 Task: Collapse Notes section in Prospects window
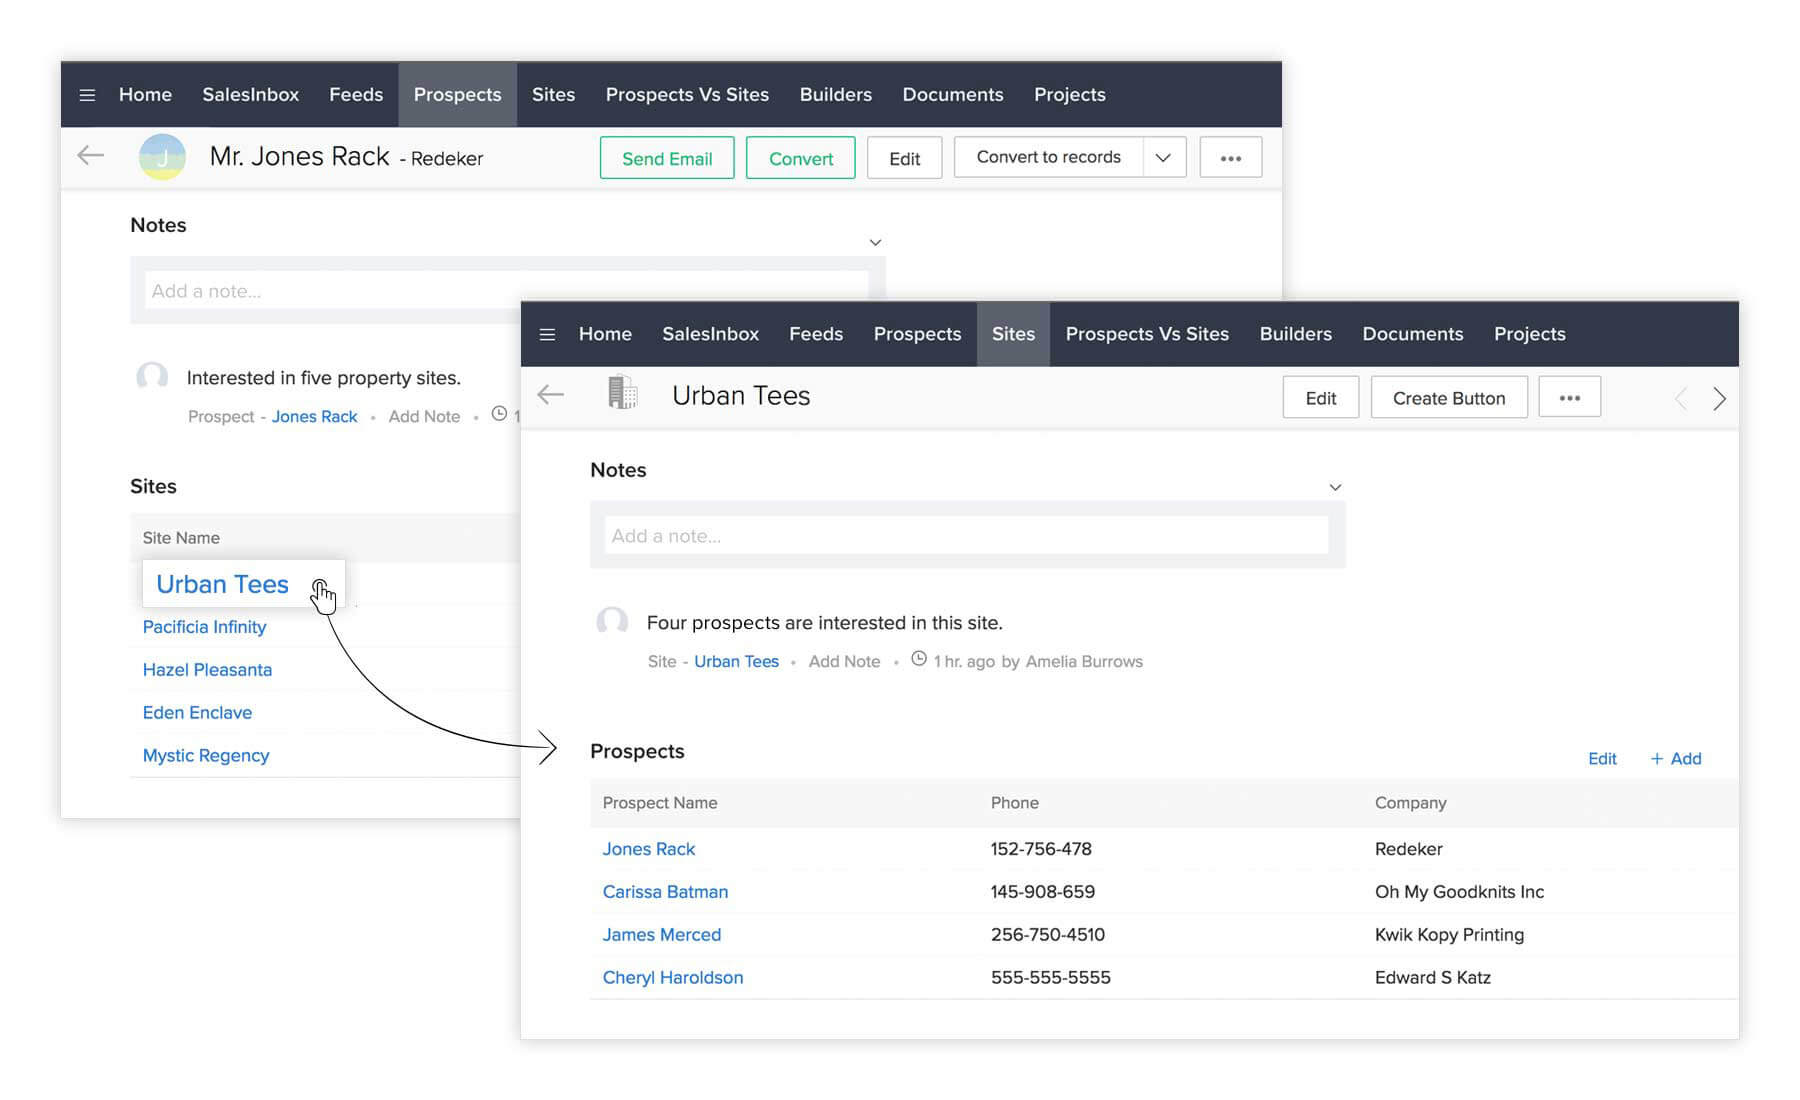pyautogui.click(x=875, y=243)
